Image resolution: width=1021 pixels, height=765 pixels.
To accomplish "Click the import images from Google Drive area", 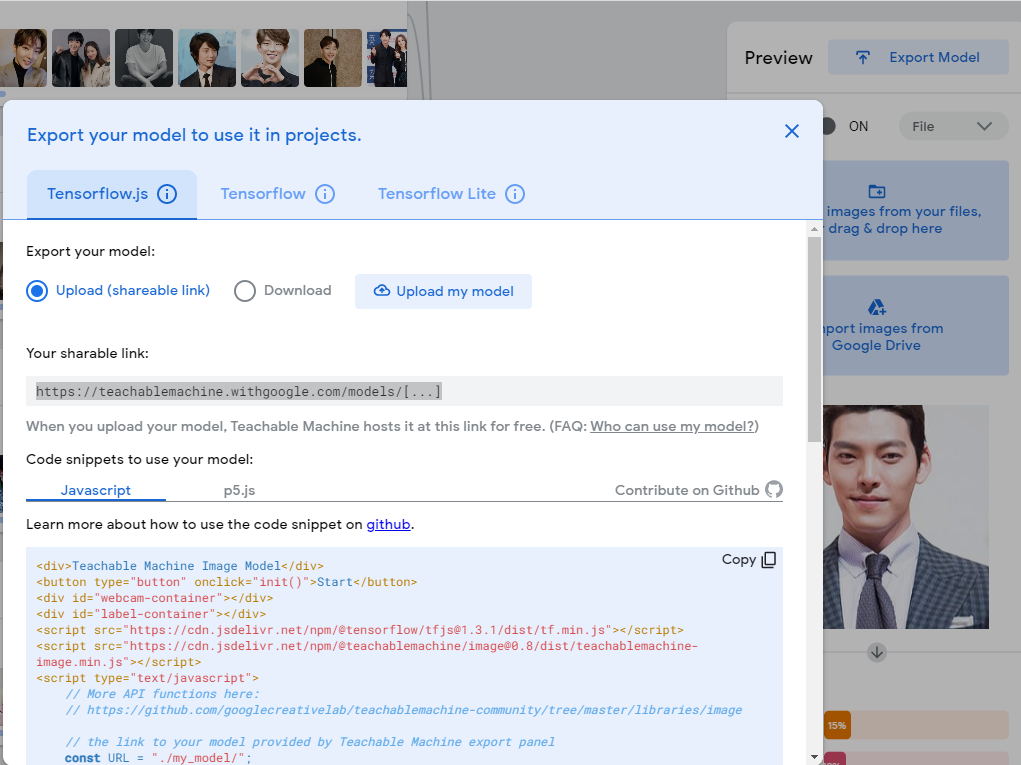I will (916, 325).
